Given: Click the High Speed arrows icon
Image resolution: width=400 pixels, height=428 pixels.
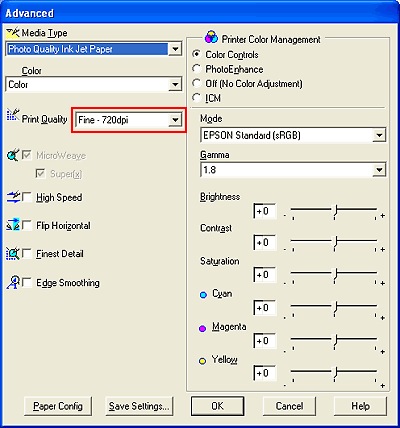Looking at the screenshot, I should [x=13, y=197].
